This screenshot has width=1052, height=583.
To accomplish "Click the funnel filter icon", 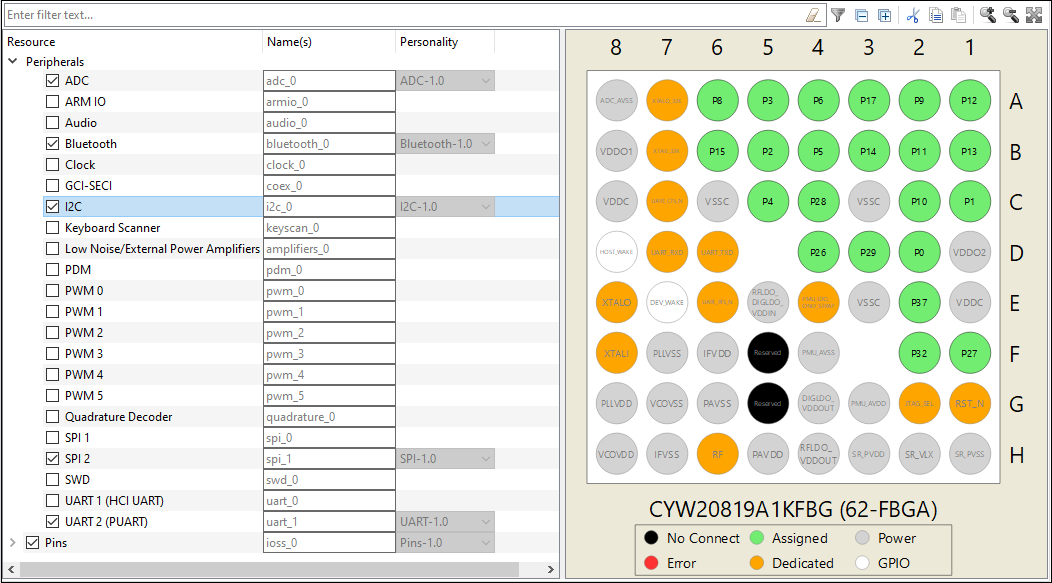I will 838,15.
